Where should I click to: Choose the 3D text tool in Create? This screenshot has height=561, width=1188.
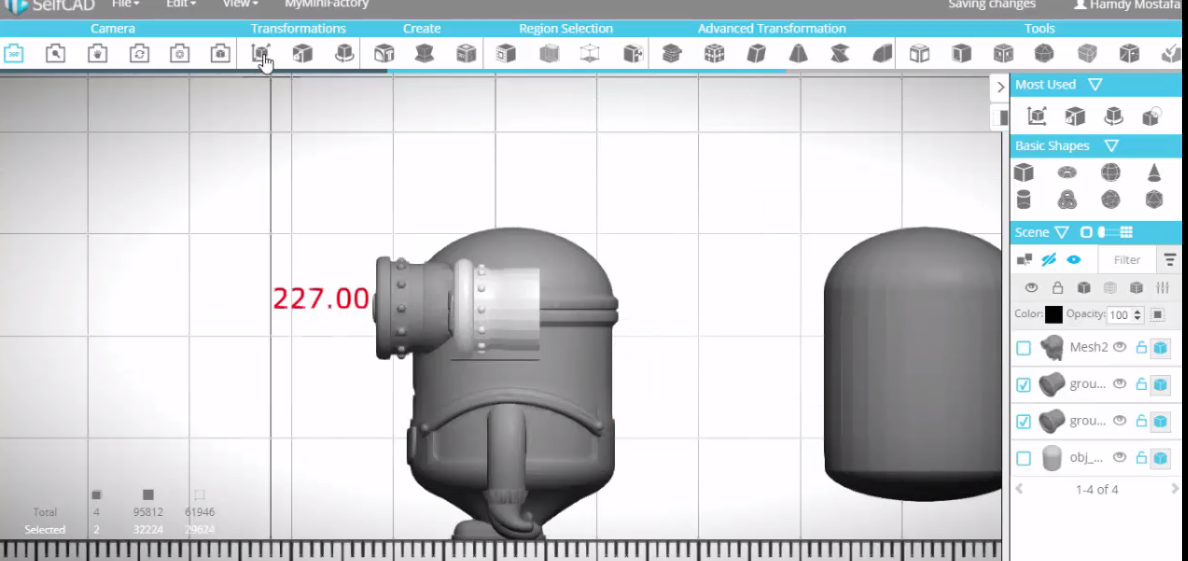384,54
